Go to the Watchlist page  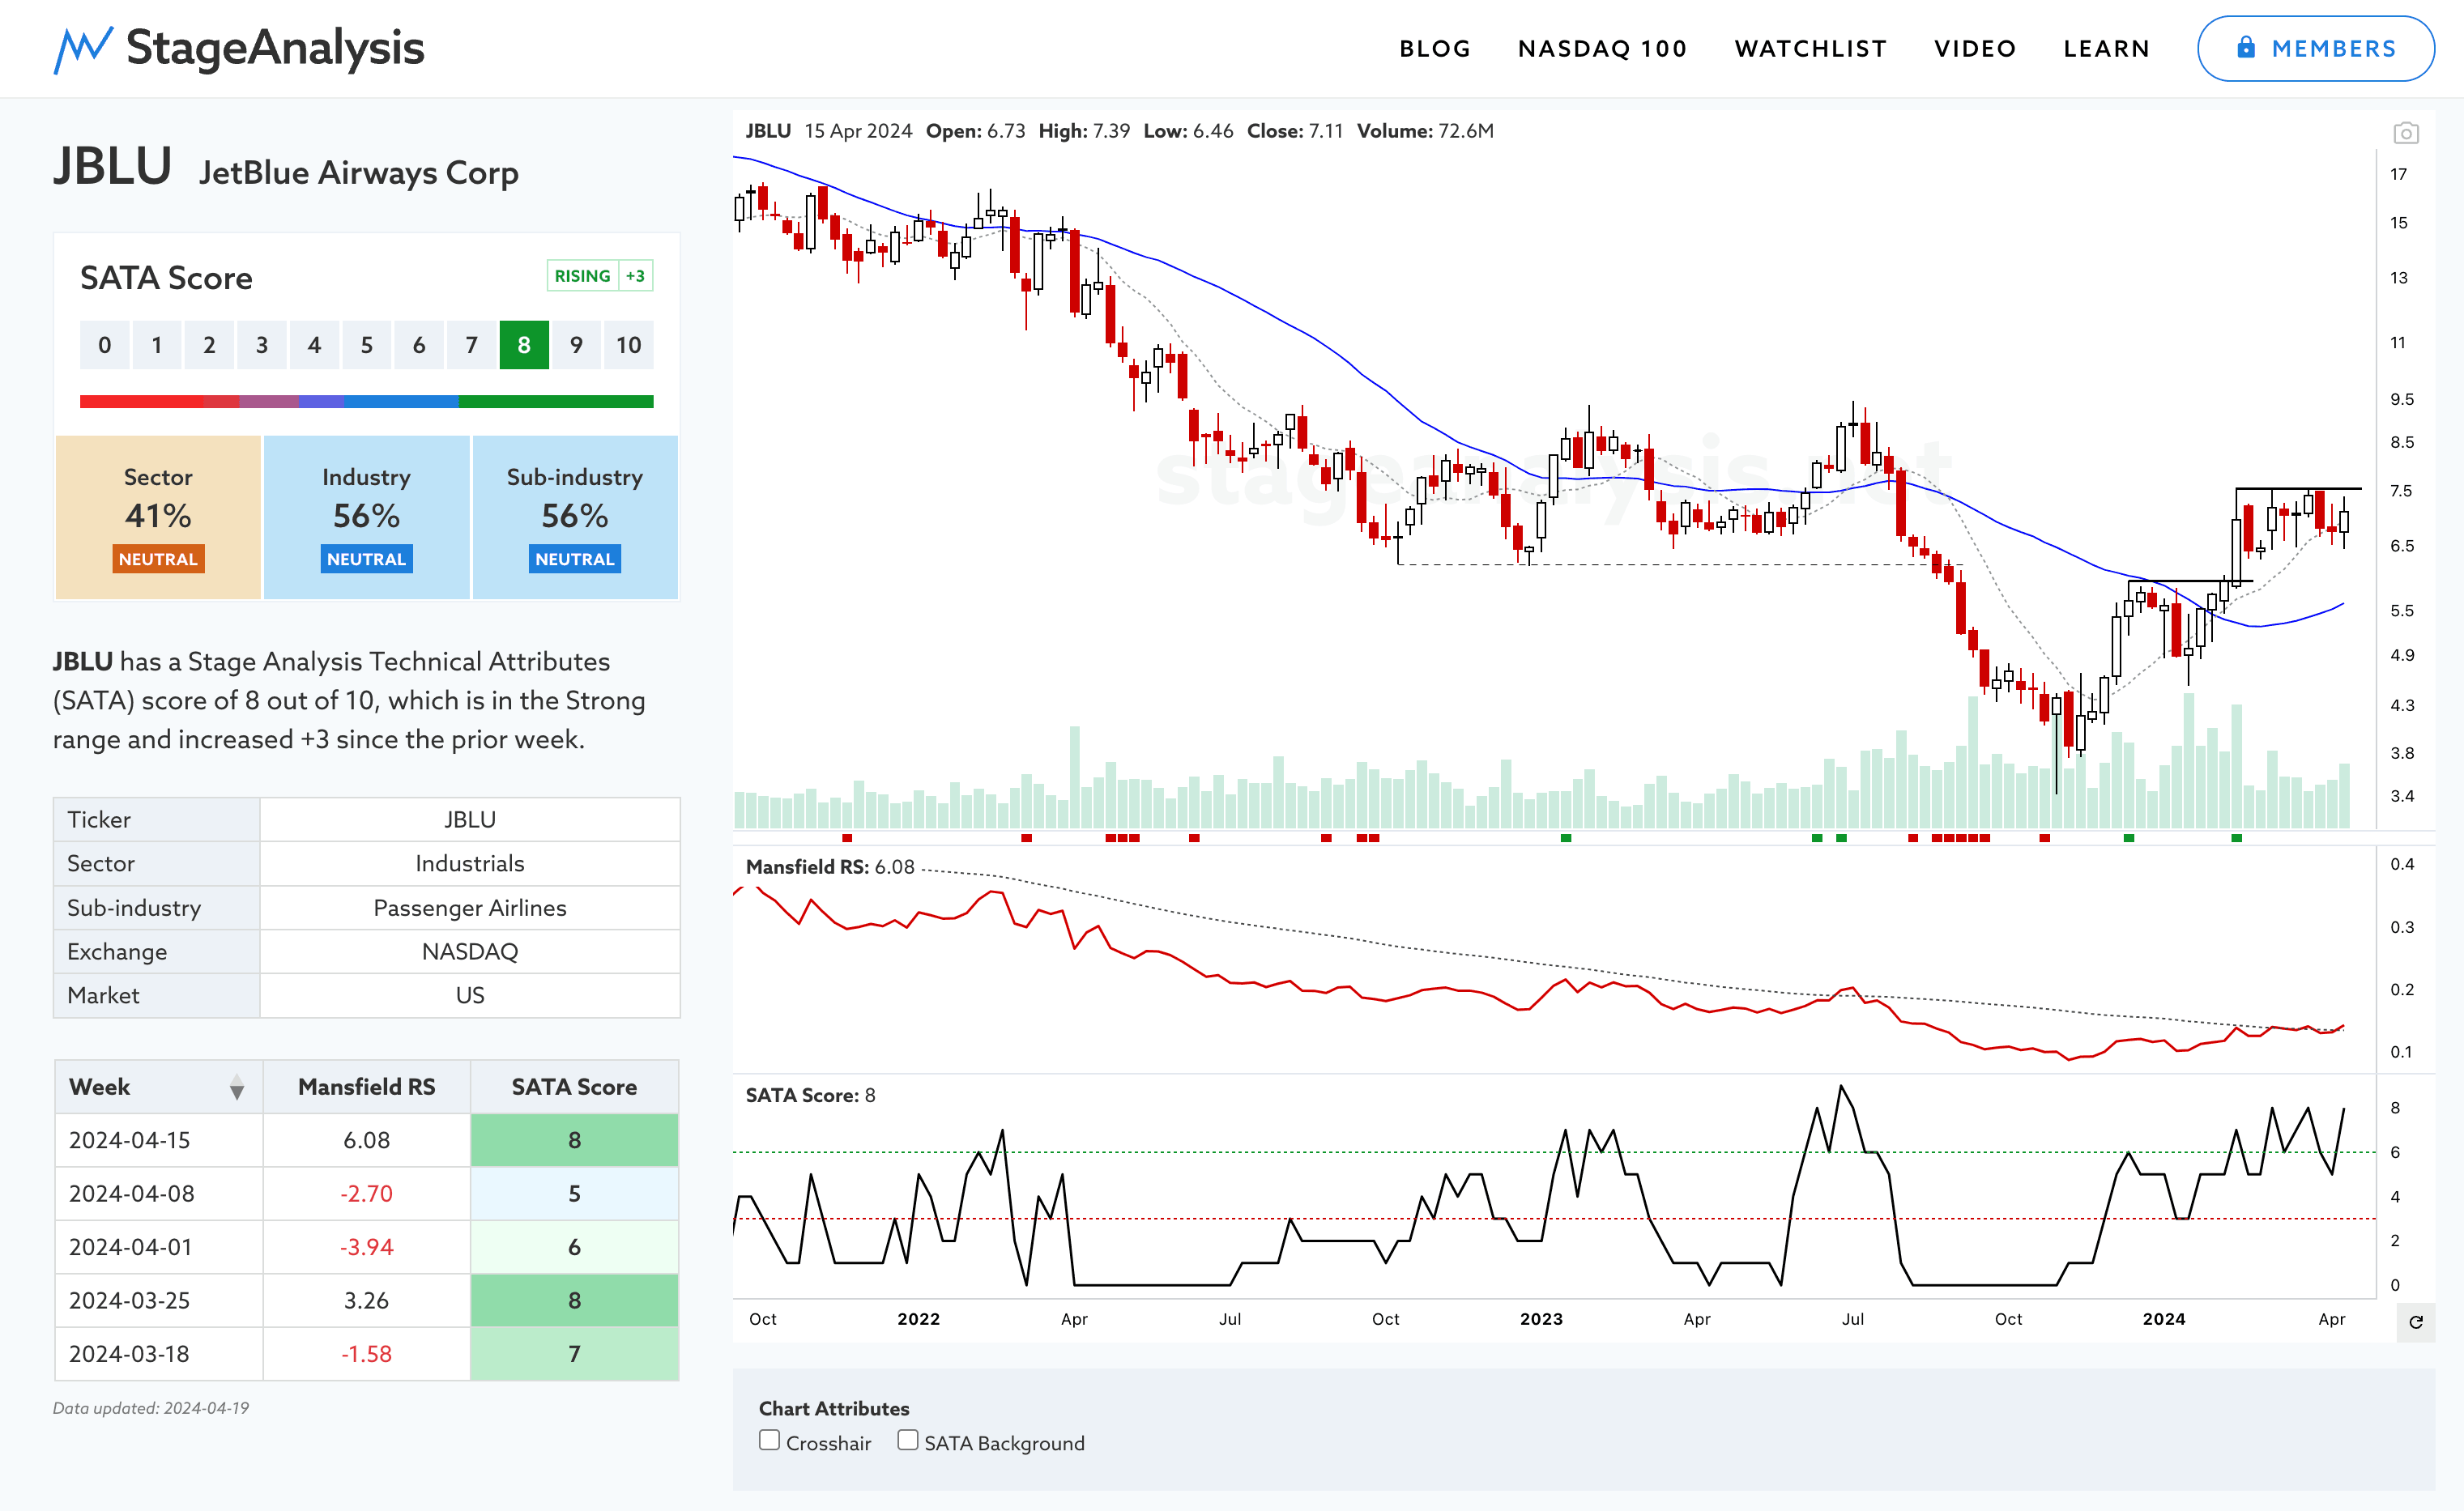point(1810,48)
